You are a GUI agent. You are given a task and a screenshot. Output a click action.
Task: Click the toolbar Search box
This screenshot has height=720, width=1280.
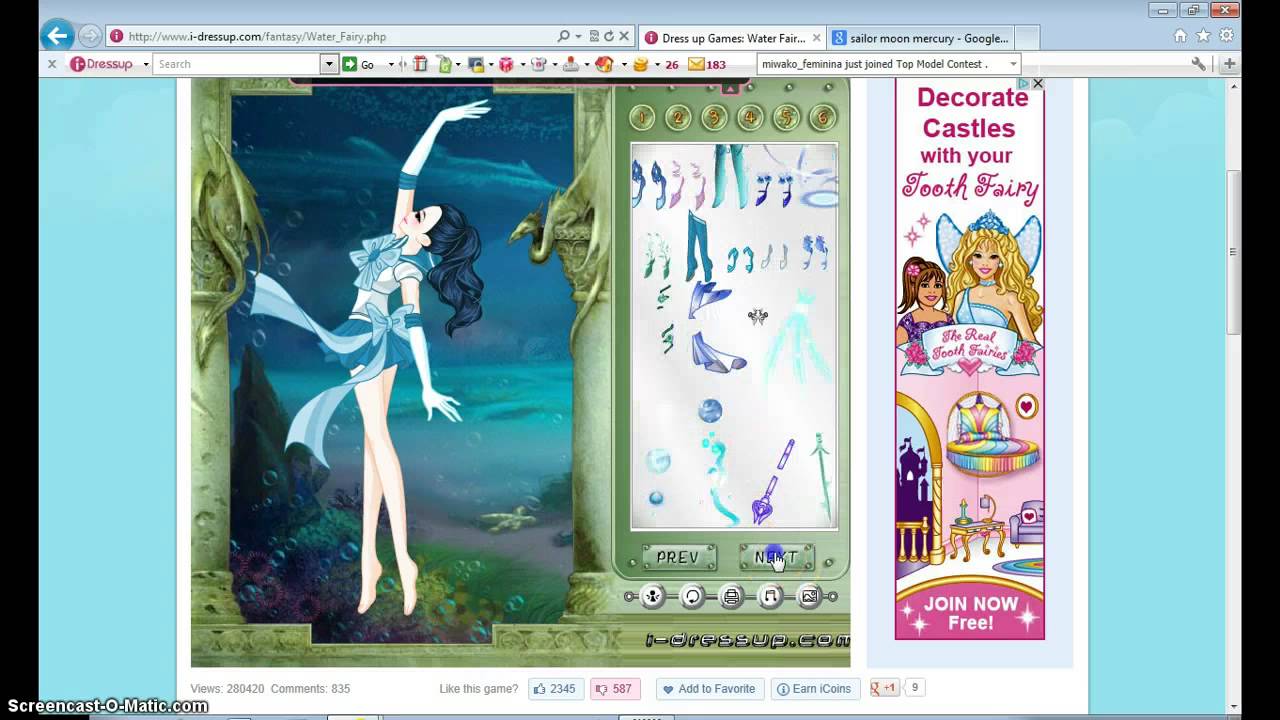tap(237, 64)
